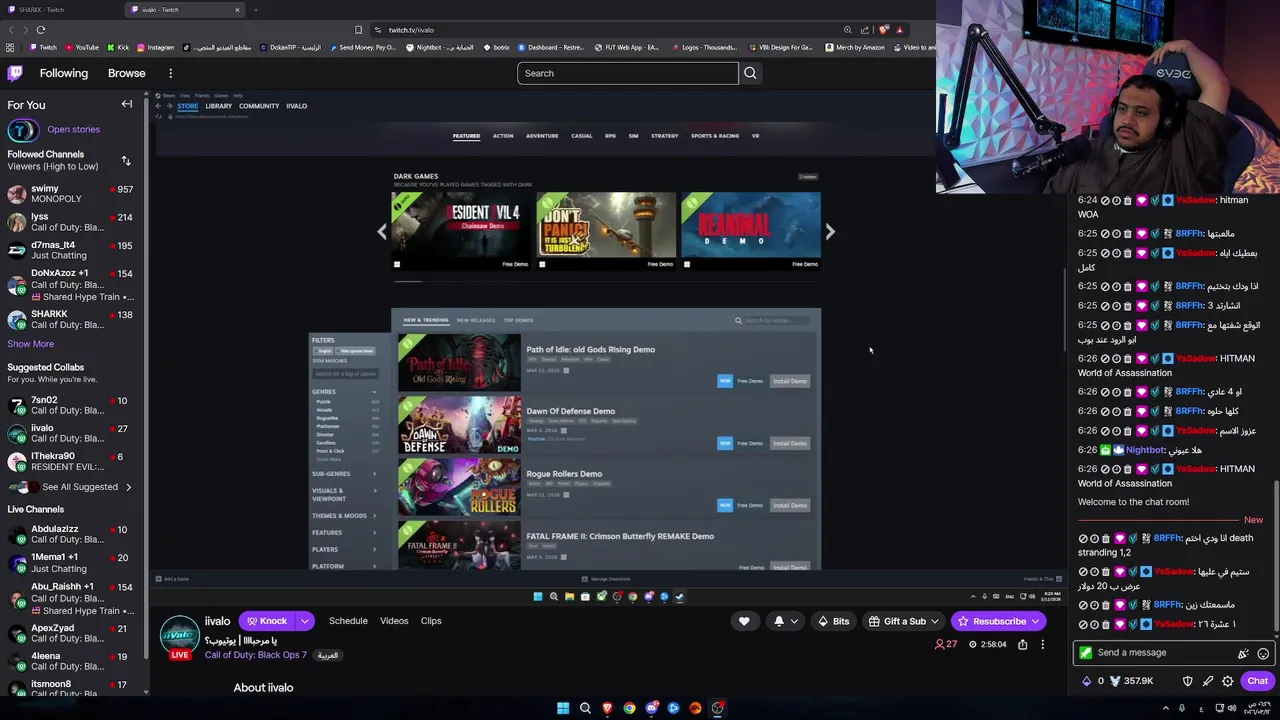Click the 357.9K channel points
Viewport: 1280px width, 720px height.
tap(1131, 681)
